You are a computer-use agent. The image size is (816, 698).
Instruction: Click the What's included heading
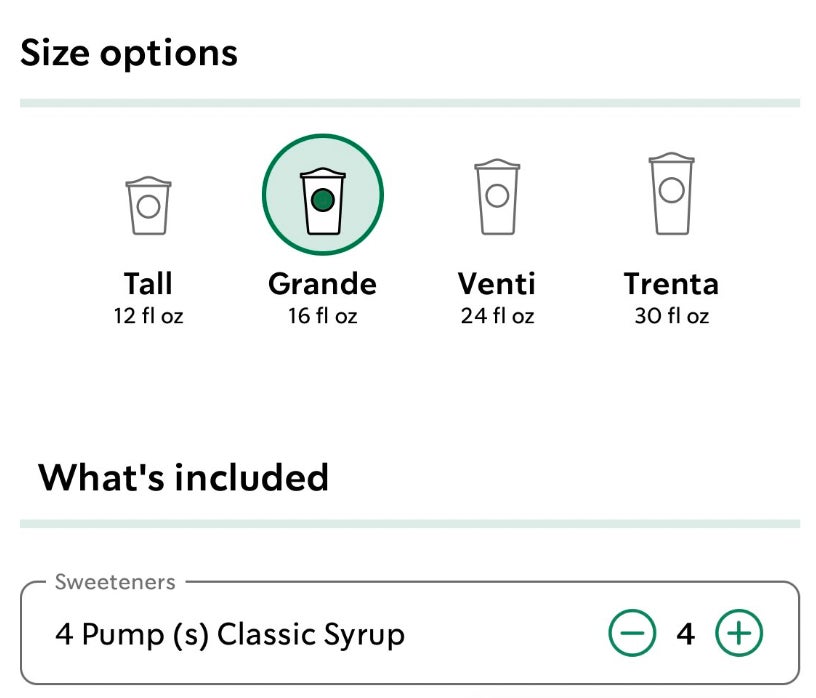coord(183,477)
